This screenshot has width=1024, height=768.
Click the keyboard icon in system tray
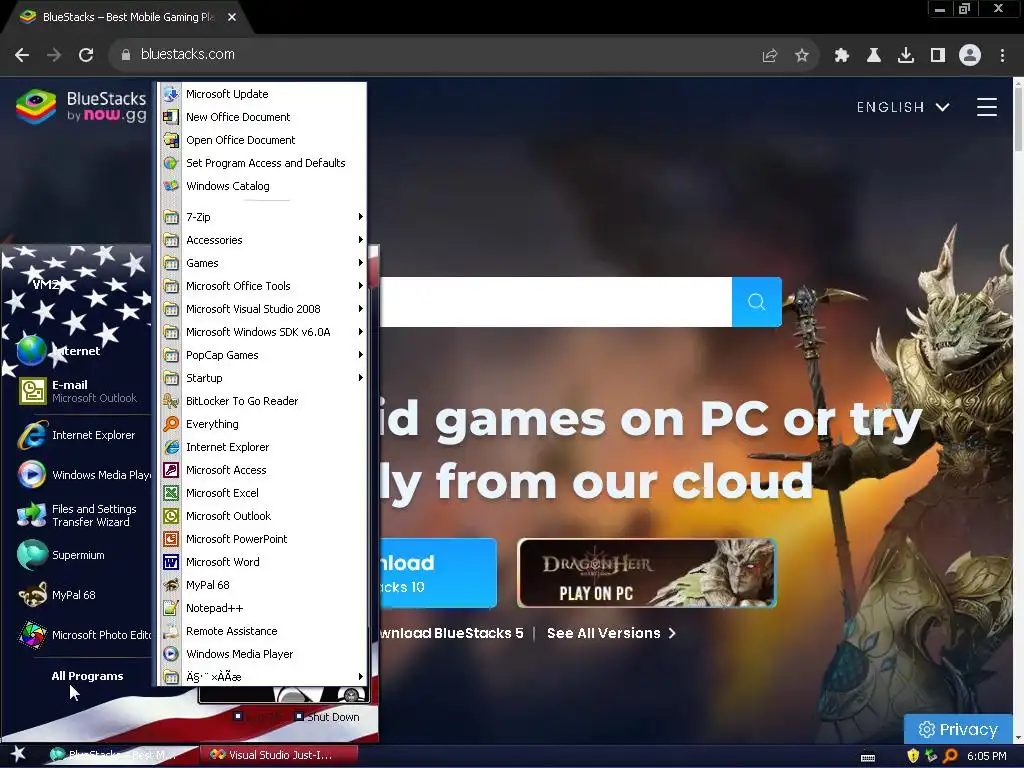pyautogui.click(x=868, y=757)
